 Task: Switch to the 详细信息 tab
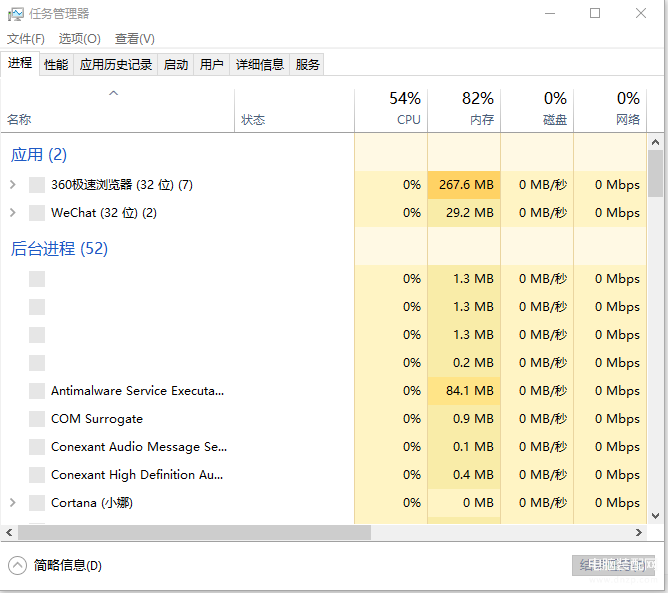tap(260, 65)
